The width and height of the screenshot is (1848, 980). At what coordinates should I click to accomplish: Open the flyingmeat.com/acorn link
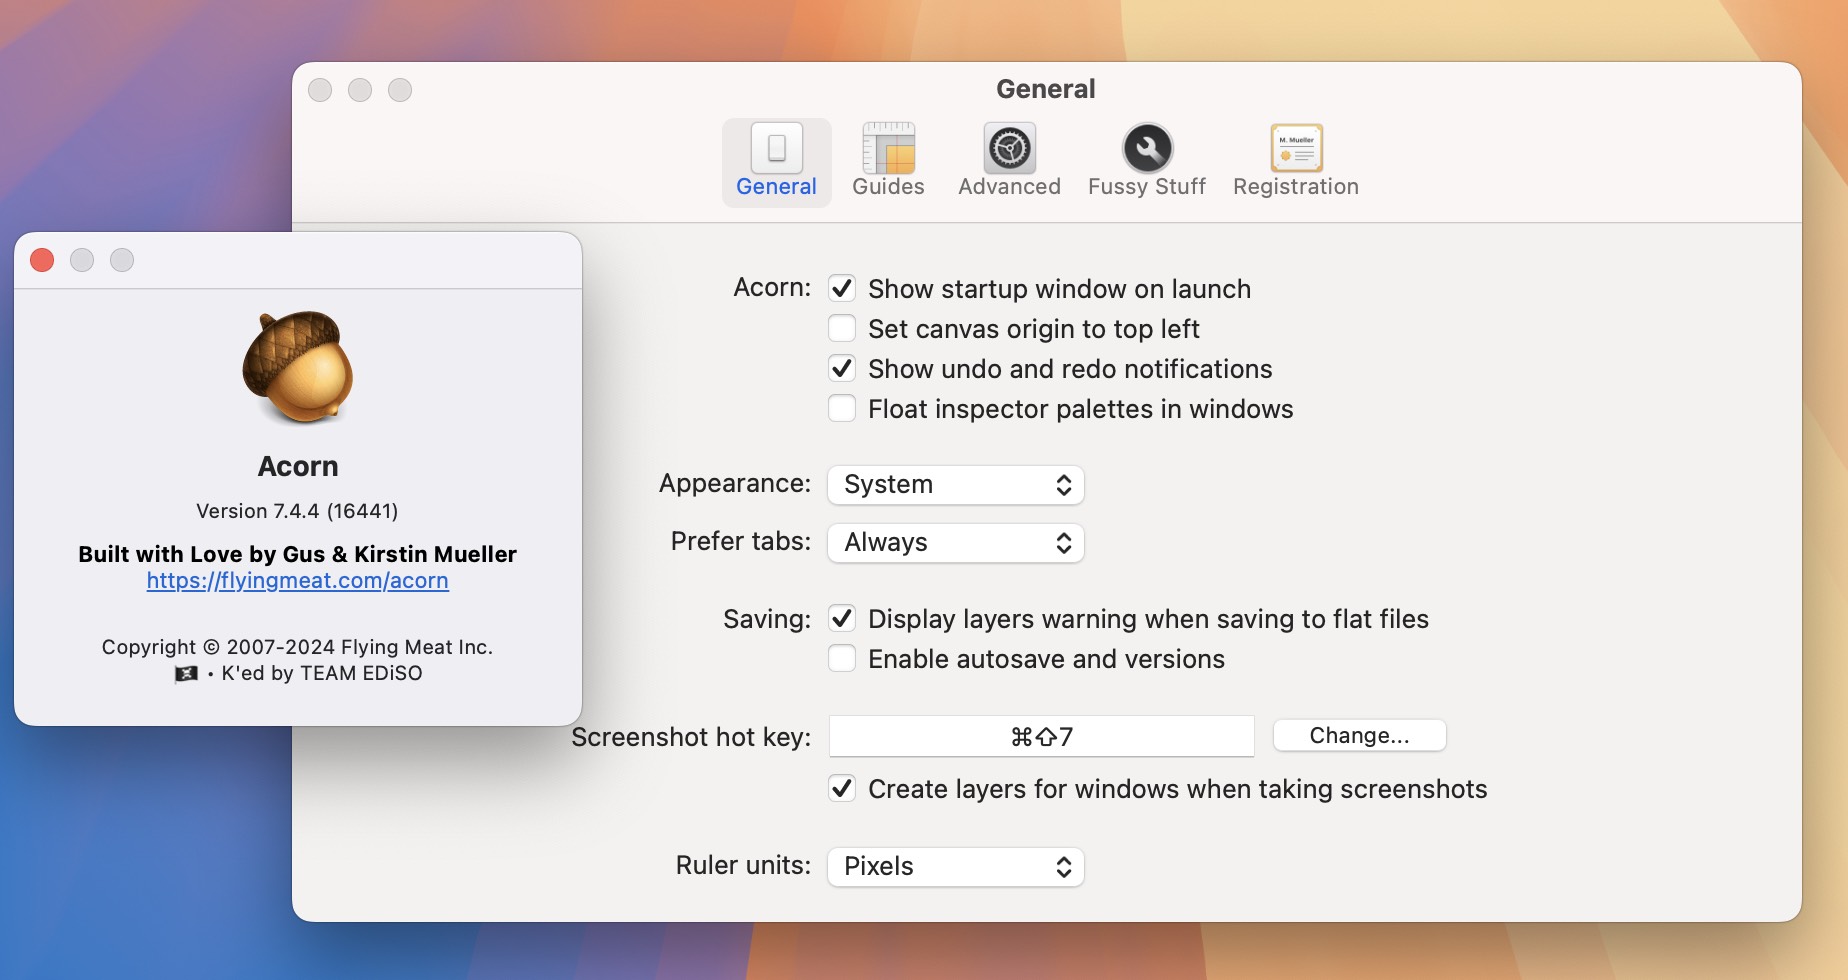[x=298, y=581]
